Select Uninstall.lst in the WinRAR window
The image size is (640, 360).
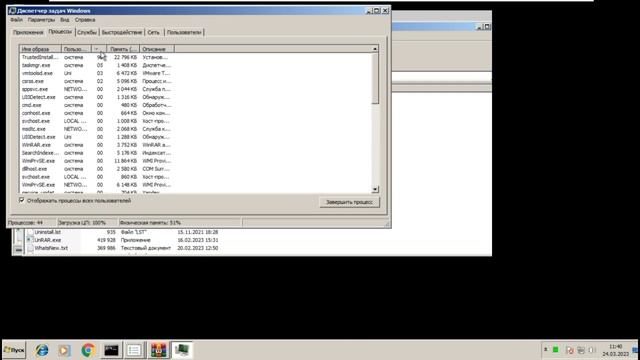click(x=47, y=232)
